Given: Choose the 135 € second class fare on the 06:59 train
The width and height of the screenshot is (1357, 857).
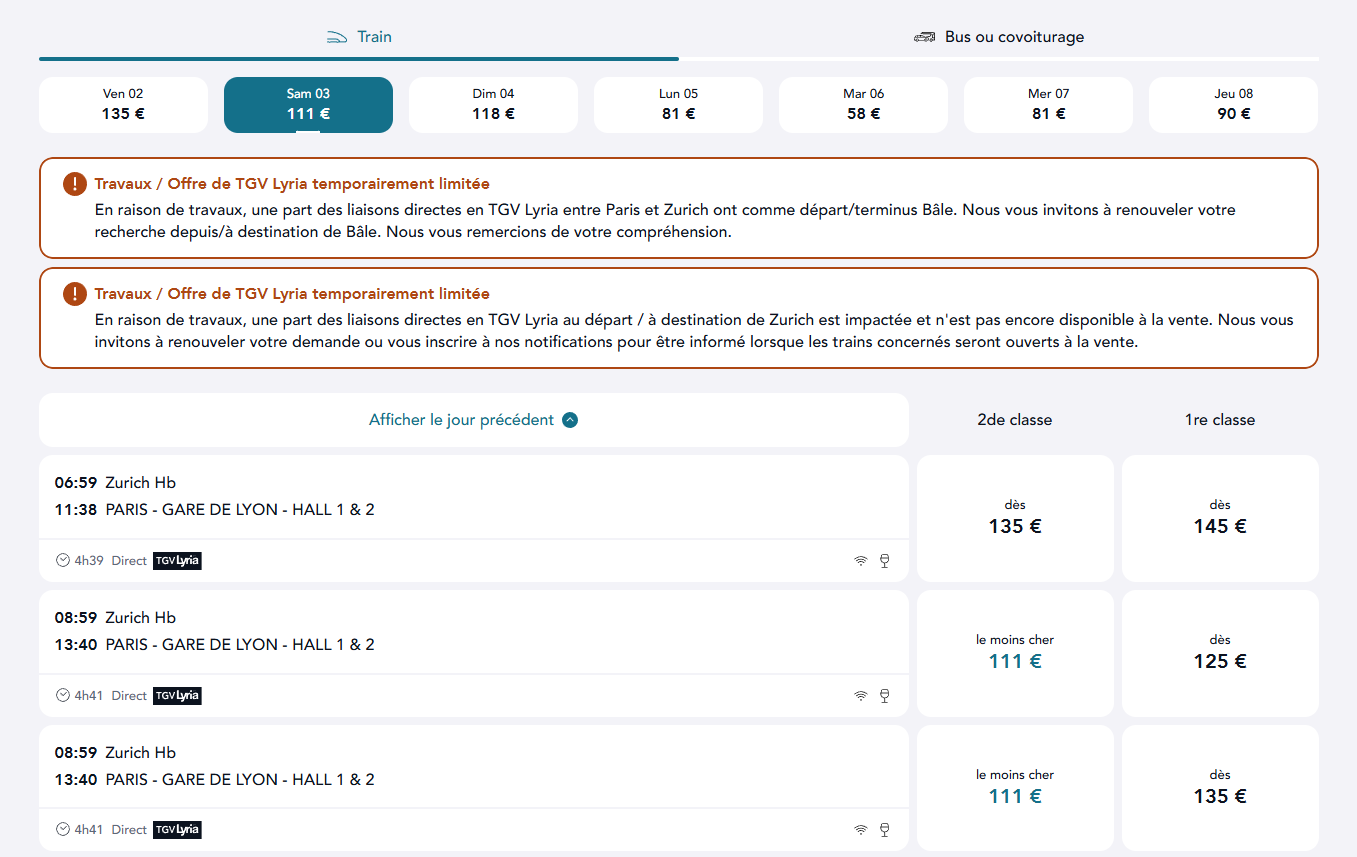Looking at the screenshot, I should pyautogui.click(x=1015, y=518).
